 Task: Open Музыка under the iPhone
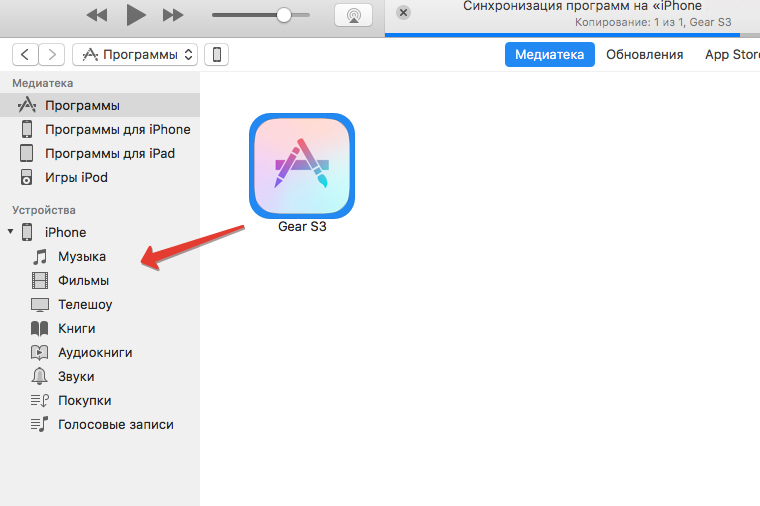[100, 256]
